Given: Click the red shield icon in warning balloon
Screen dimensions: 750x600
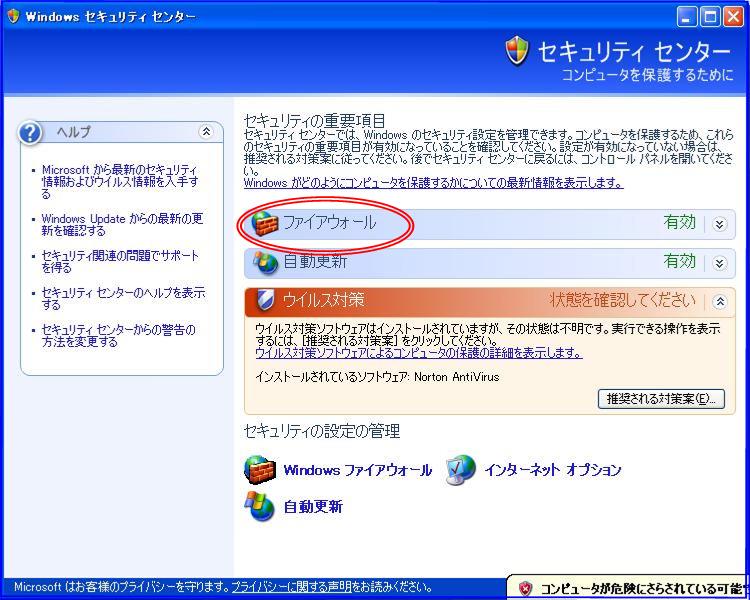Looking at the screenshot, I should tap(526, 588).
